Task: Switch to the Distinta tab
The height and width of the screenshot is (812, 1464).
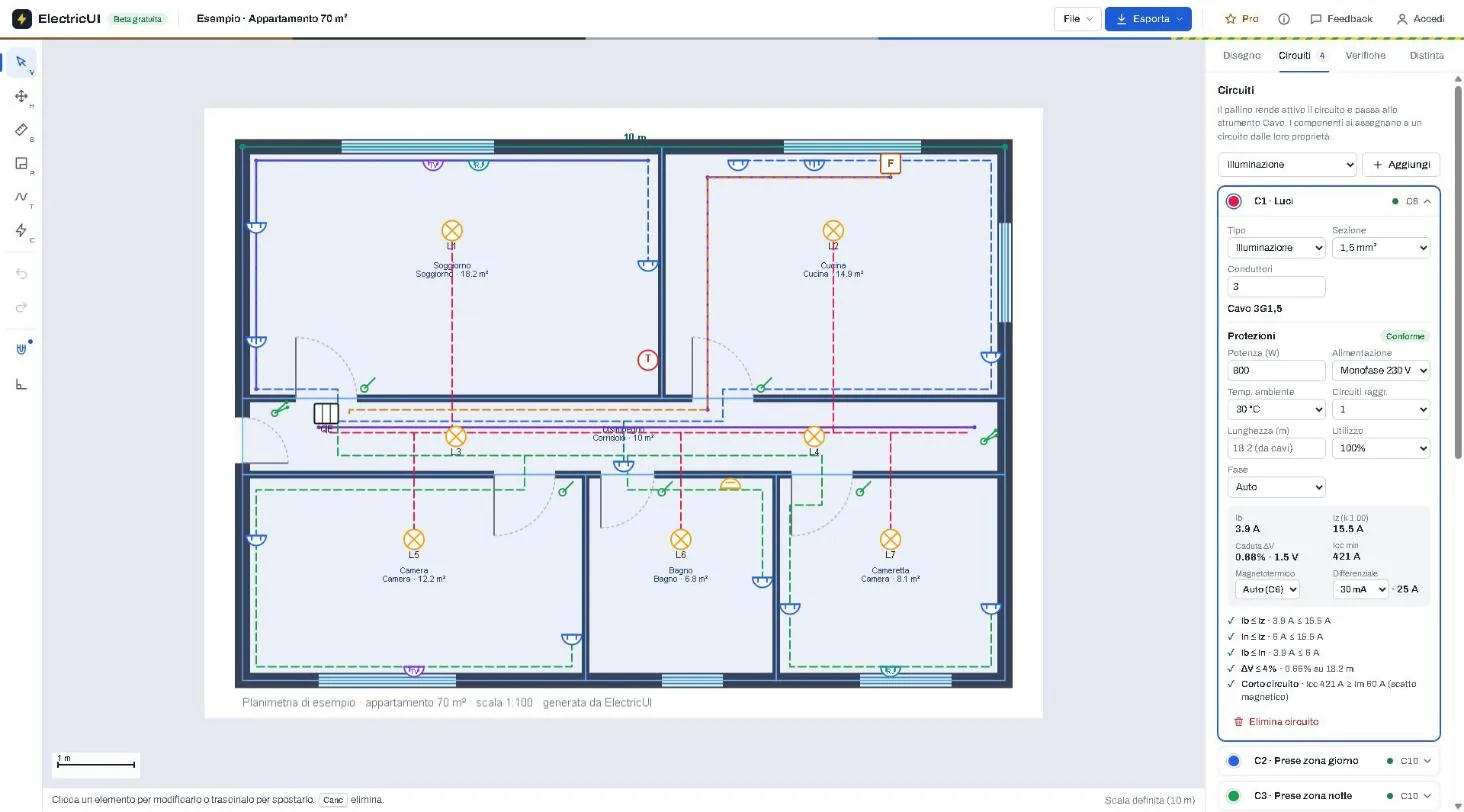Action: click(x=1427, y=56)
